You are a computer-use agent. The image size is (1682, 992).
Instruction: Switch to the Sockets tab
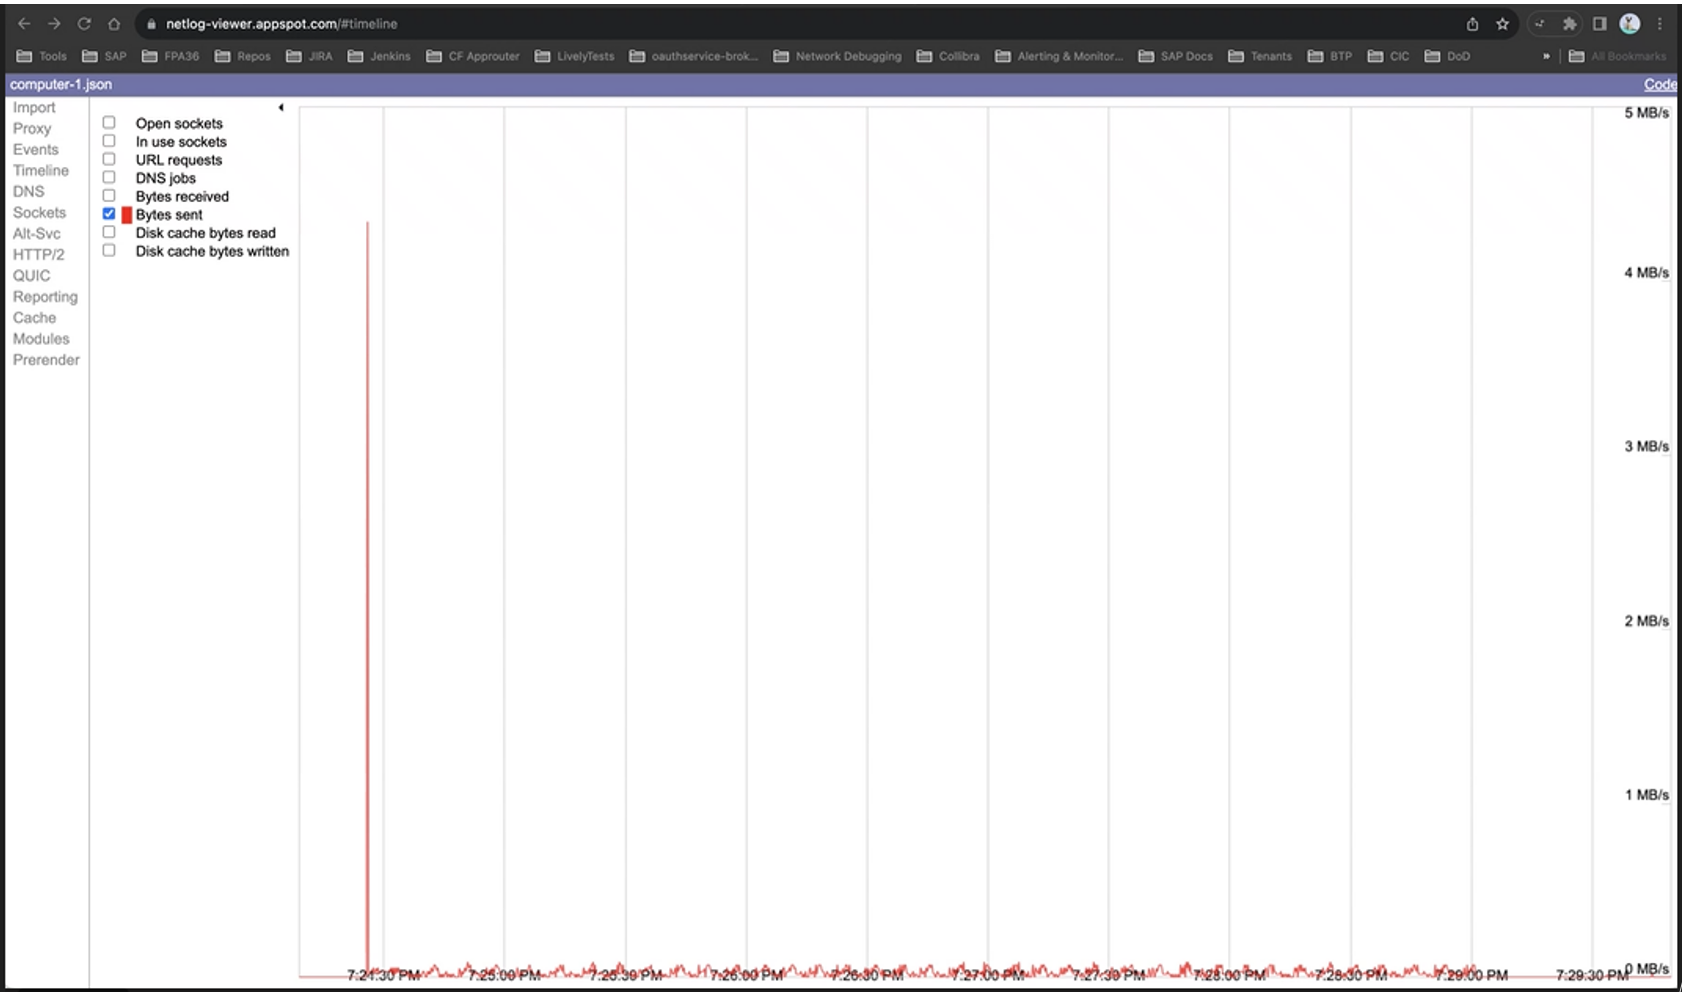point(40,212)
